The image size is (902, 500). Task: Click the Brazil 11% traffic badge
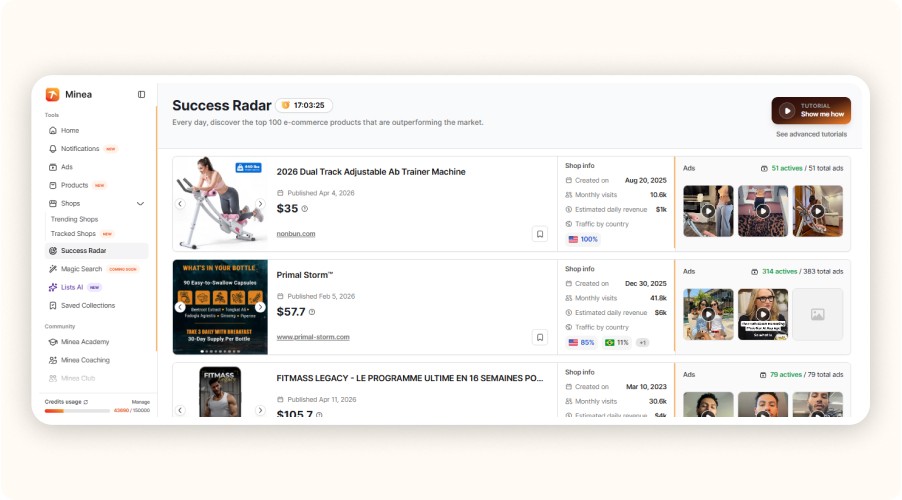[617, 342]
